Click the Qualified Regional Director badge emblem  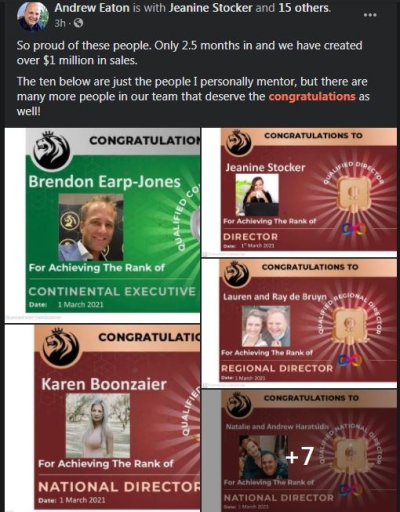tap(350, 325)
